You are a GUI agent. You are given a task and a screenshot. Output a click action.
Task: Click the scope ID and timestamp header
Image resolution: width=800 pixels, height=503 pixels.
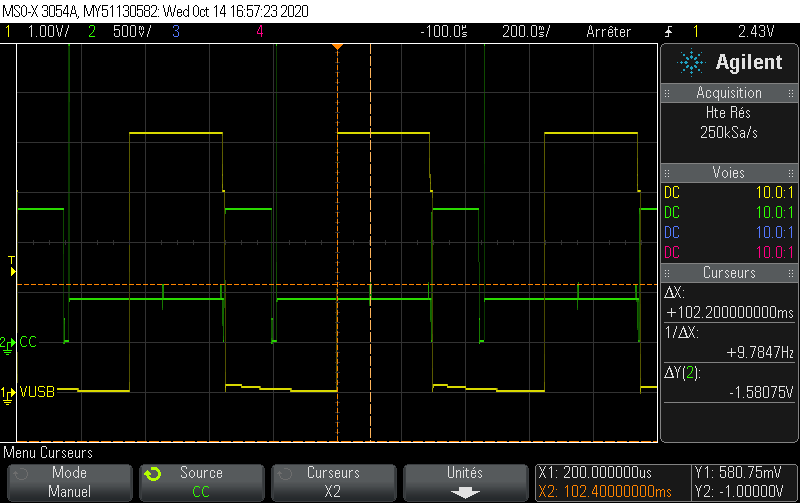point(156,11)
